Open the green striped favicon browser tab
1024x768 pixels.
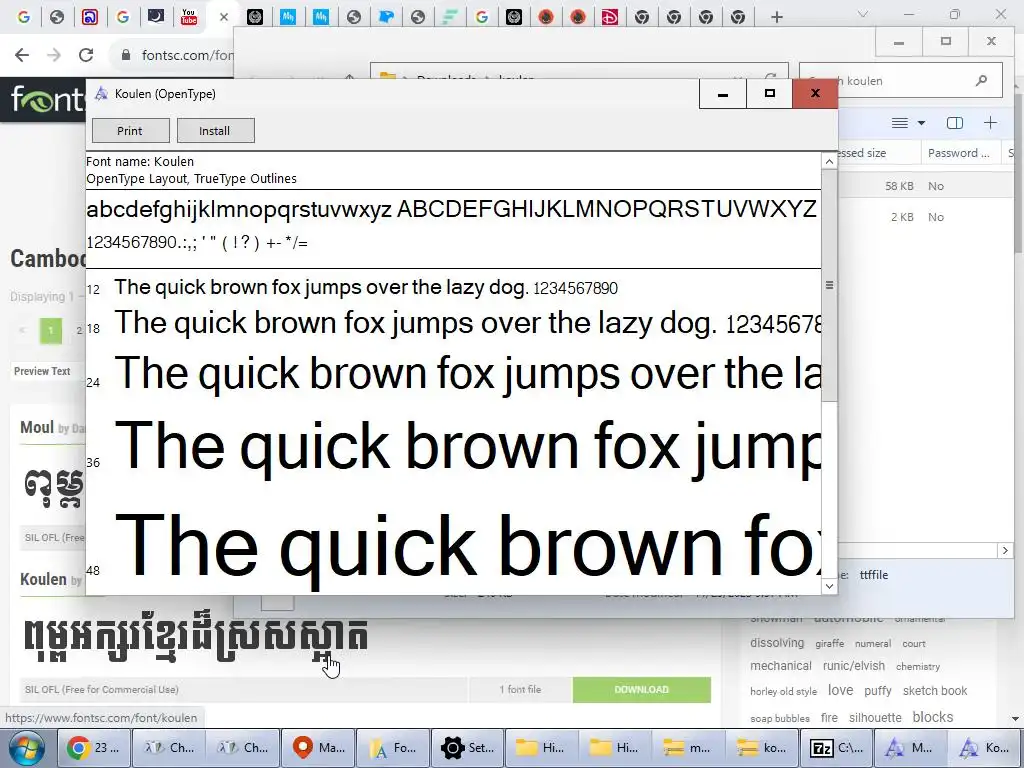point(449,17)
